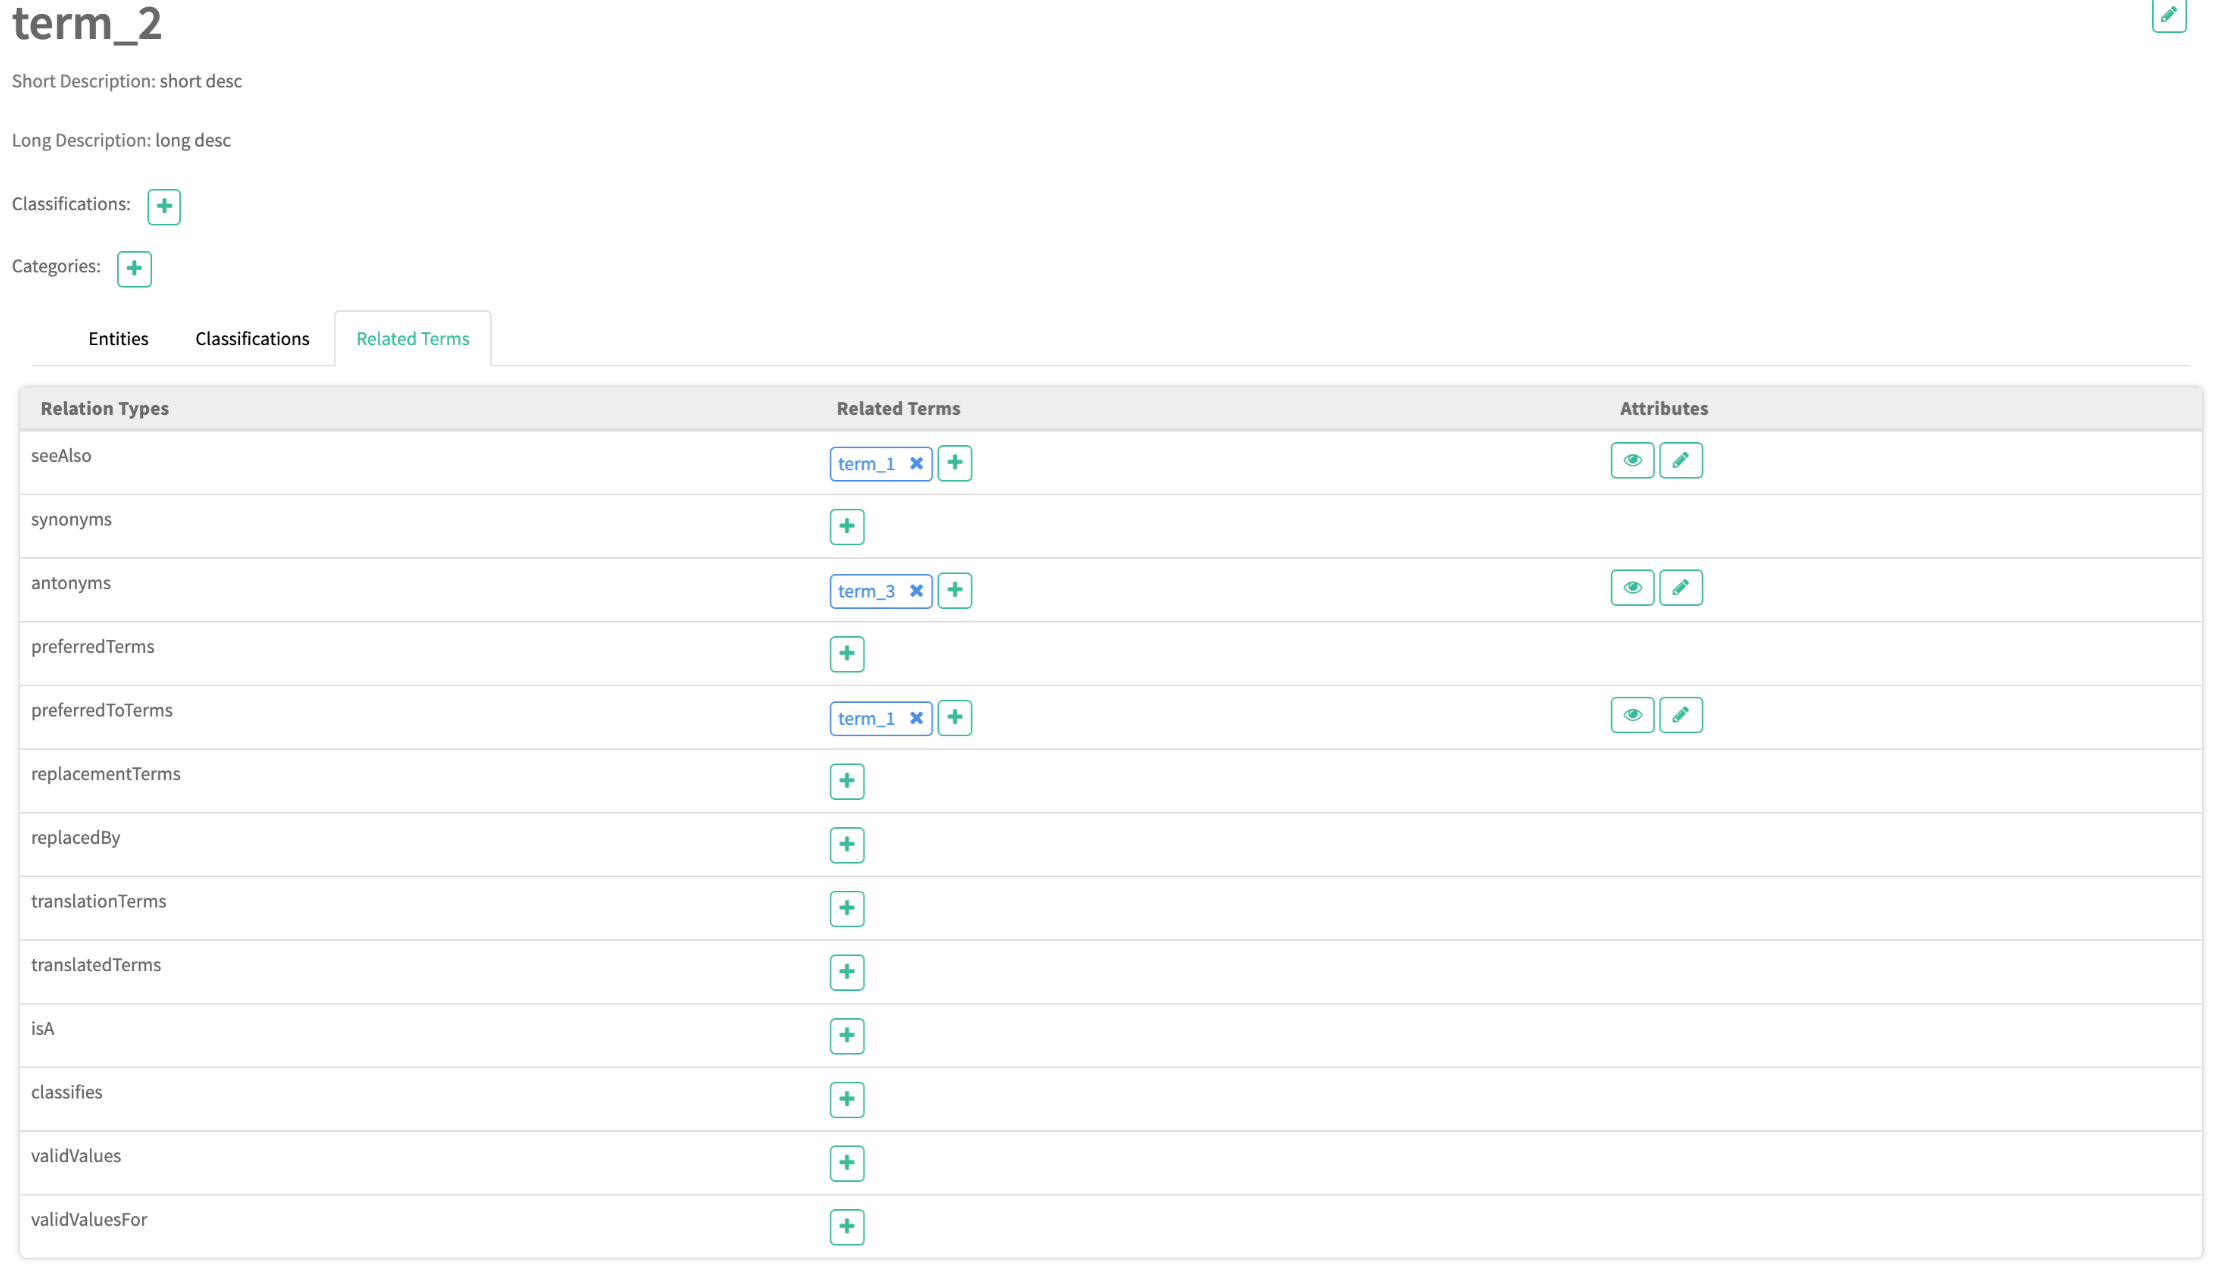Add a category with the plus icon
This screenshot has width=2216, height=1268.
pos(134,269)
